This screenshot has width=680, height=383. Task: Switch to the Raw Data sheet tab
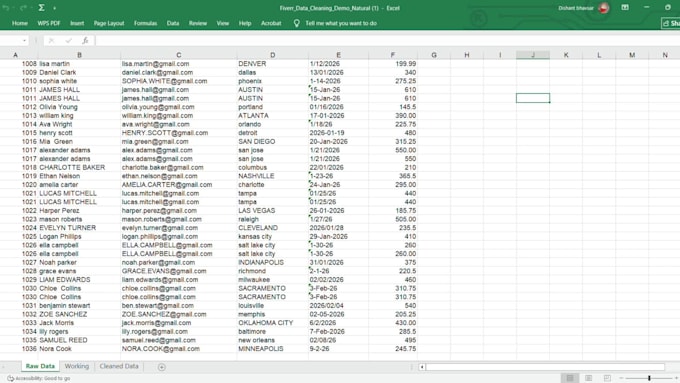(x=40, y=366)
